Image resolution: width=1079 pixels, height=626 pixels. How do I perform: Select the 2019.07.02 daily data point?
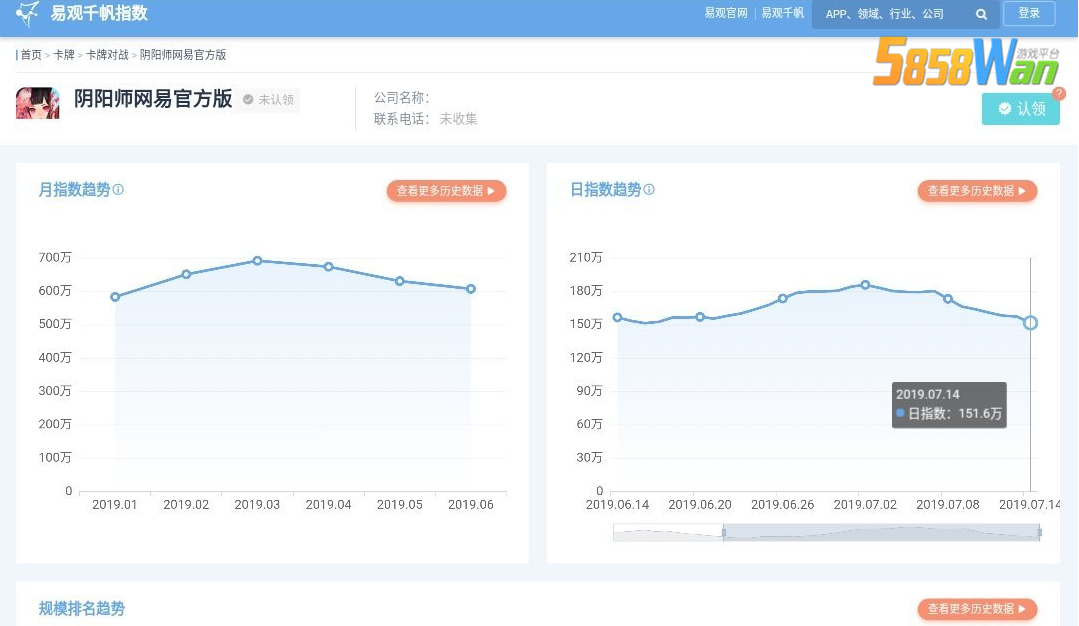click(x=865, y=285)
